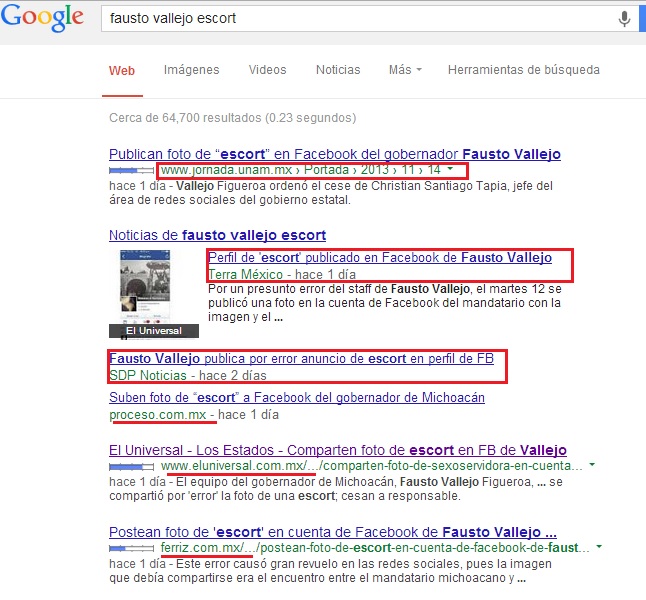
Task: Open 'Fausto Vallejo publica por error' SDP result
Action: tap(302, 359)
